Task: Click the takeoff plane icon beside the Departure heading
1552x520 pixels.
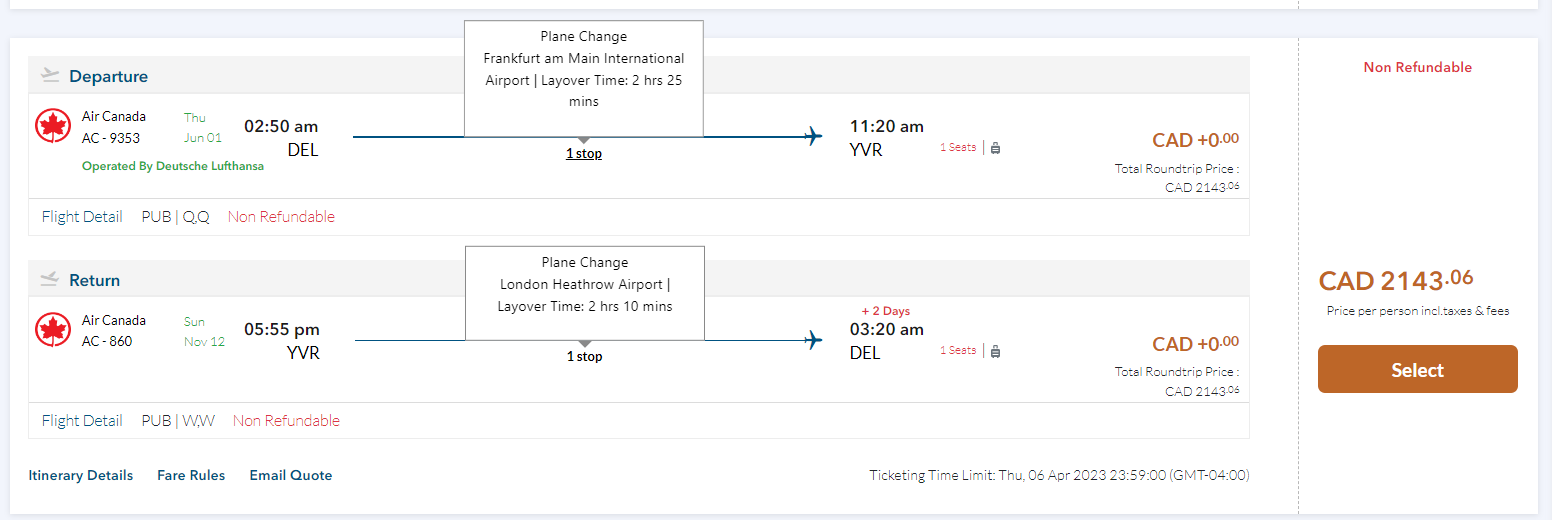Action: coord(50,76)
